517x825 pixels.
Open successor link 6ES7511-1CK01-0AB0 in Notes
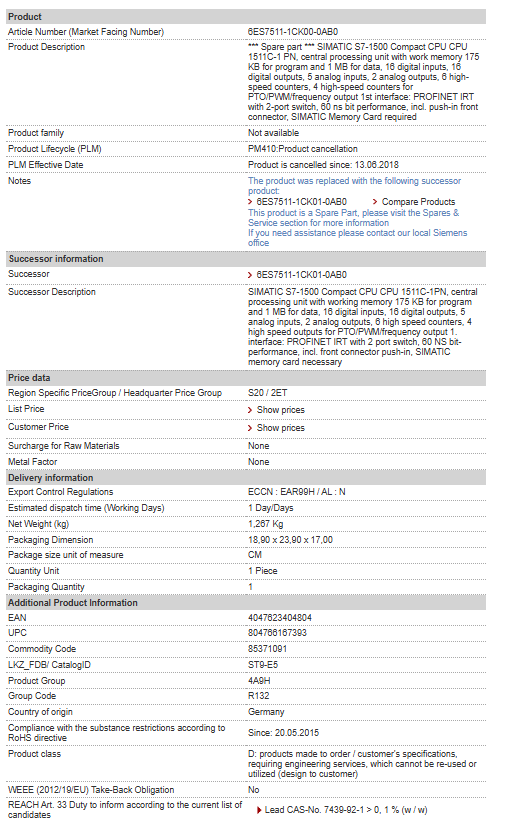click(x=301, y=202)
